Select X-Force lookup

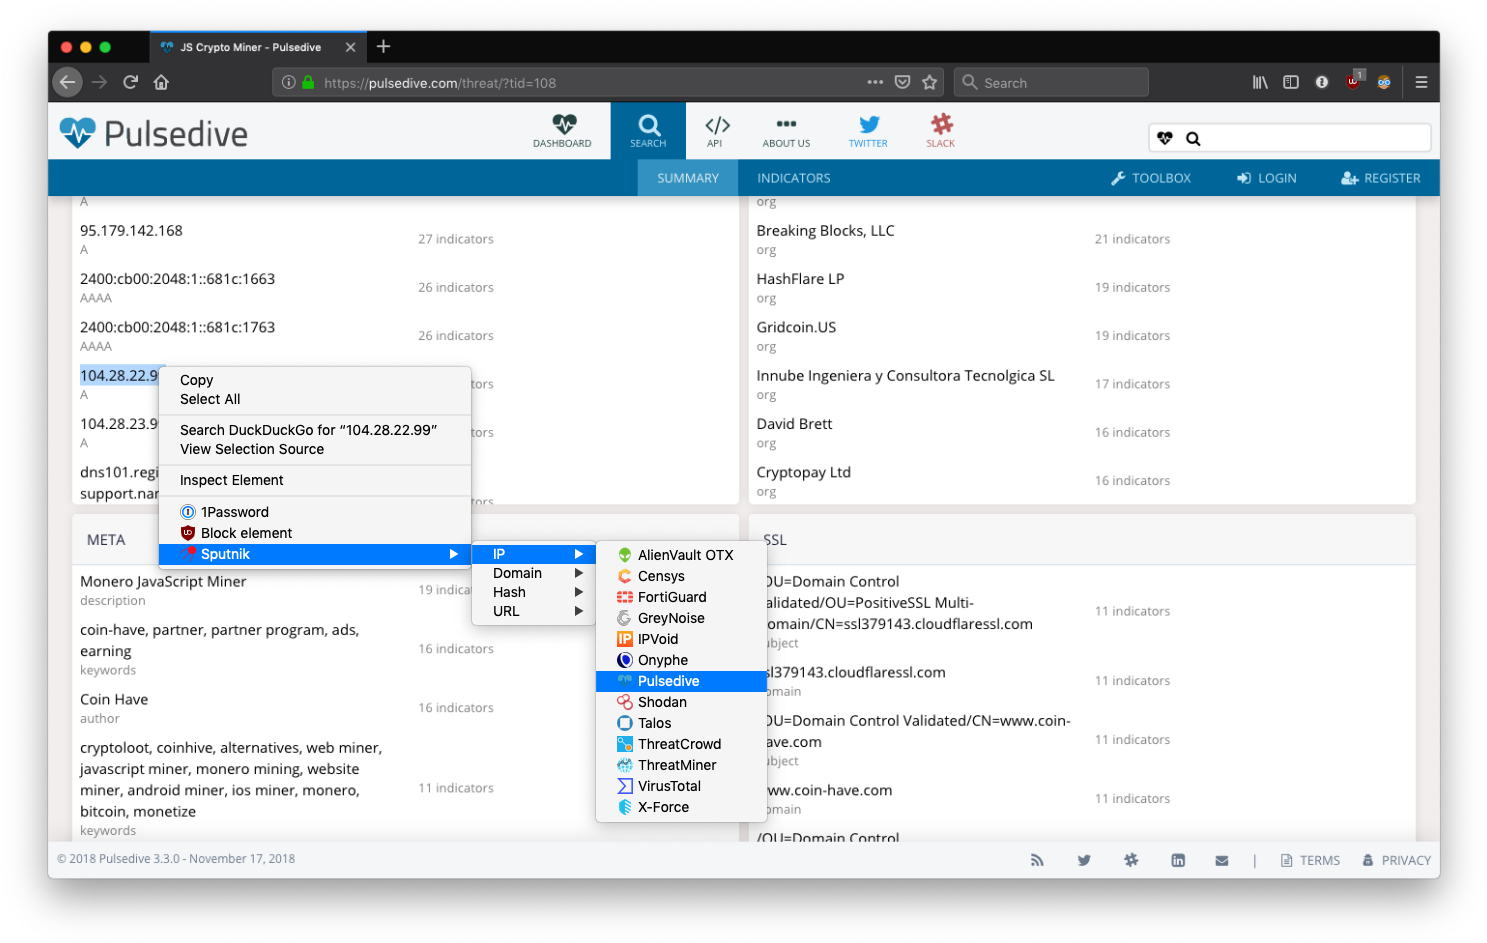pos(681,807)
